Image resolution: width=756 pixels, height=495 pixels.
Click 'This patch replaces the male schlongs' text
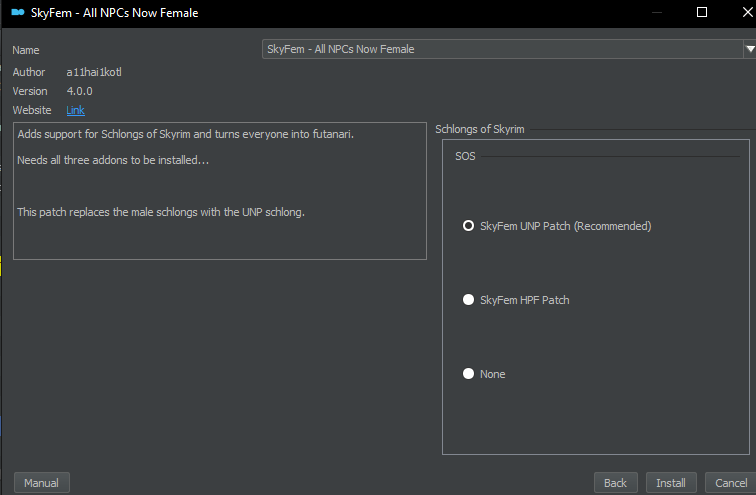click(x=161, y=212)
